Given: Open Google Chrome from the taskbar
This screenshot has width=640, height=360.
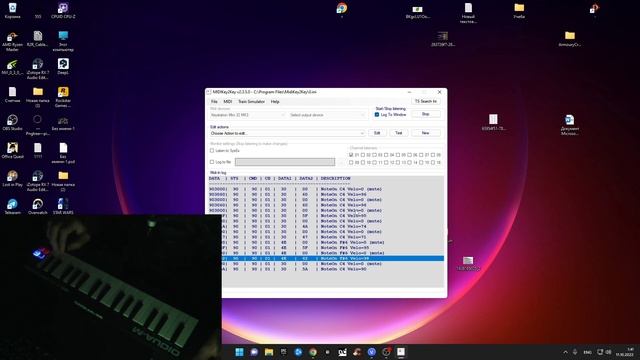Looking at the screenshot, I should click(313, 352).
